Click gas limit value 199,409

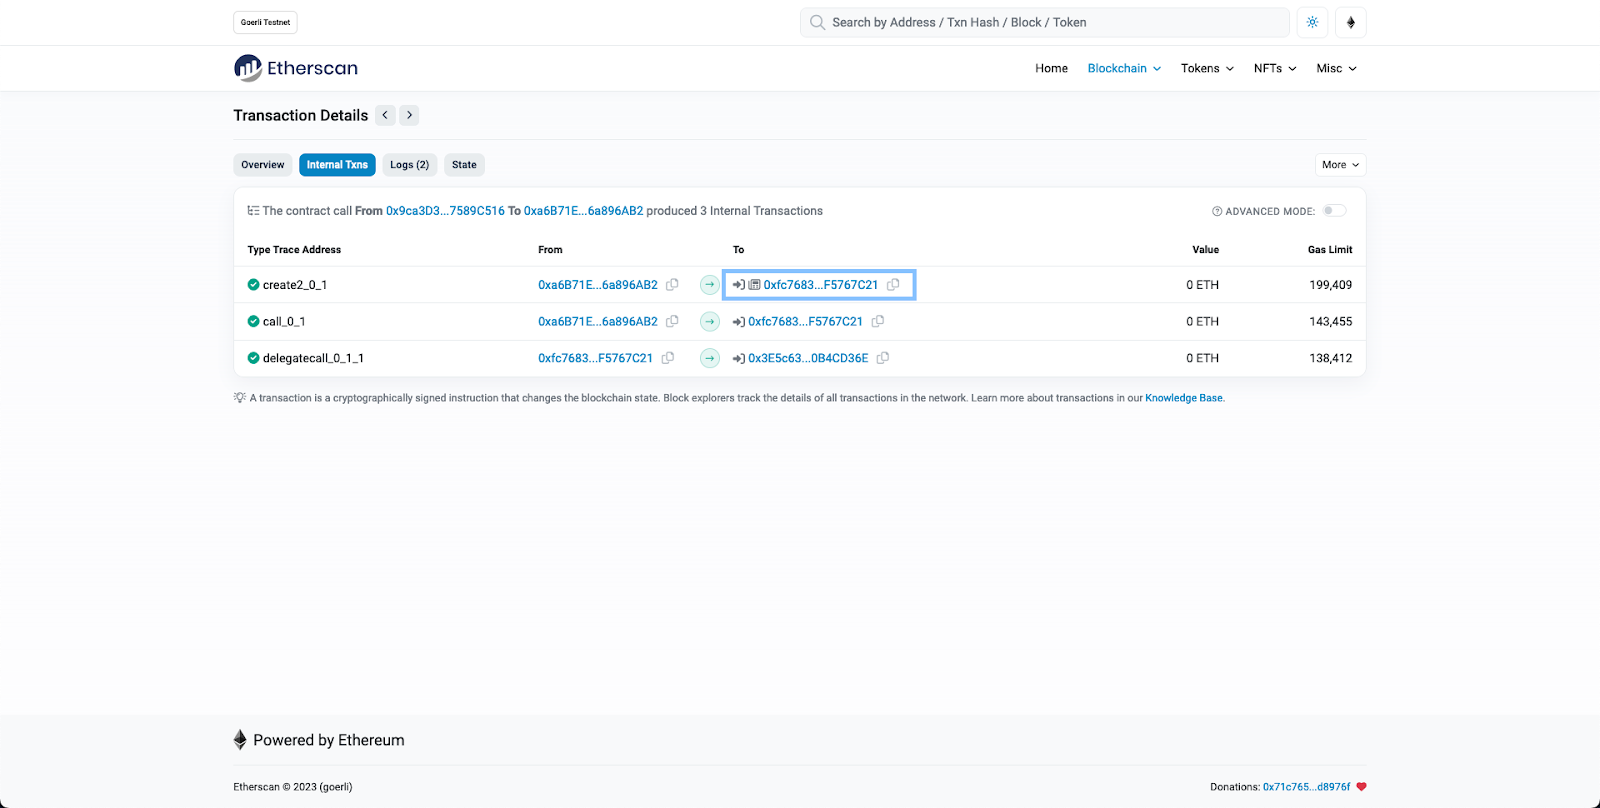1331,285
